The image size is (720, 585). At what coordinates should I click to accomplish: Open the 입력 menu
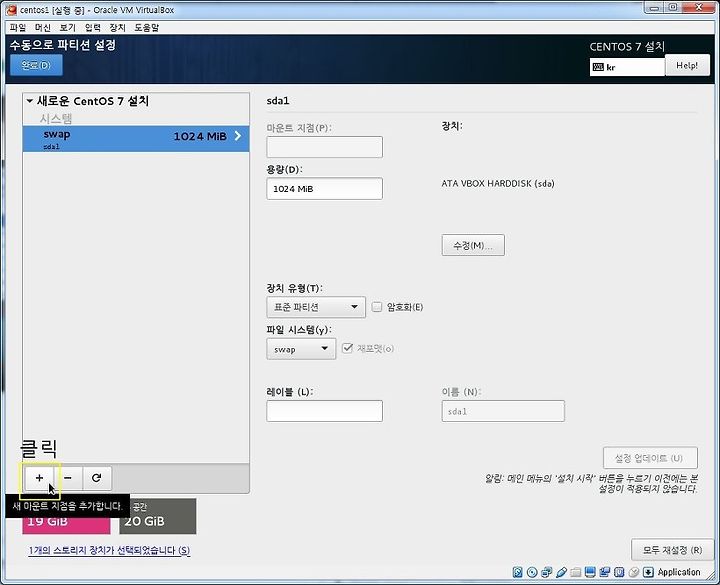(x=92, y=28)
